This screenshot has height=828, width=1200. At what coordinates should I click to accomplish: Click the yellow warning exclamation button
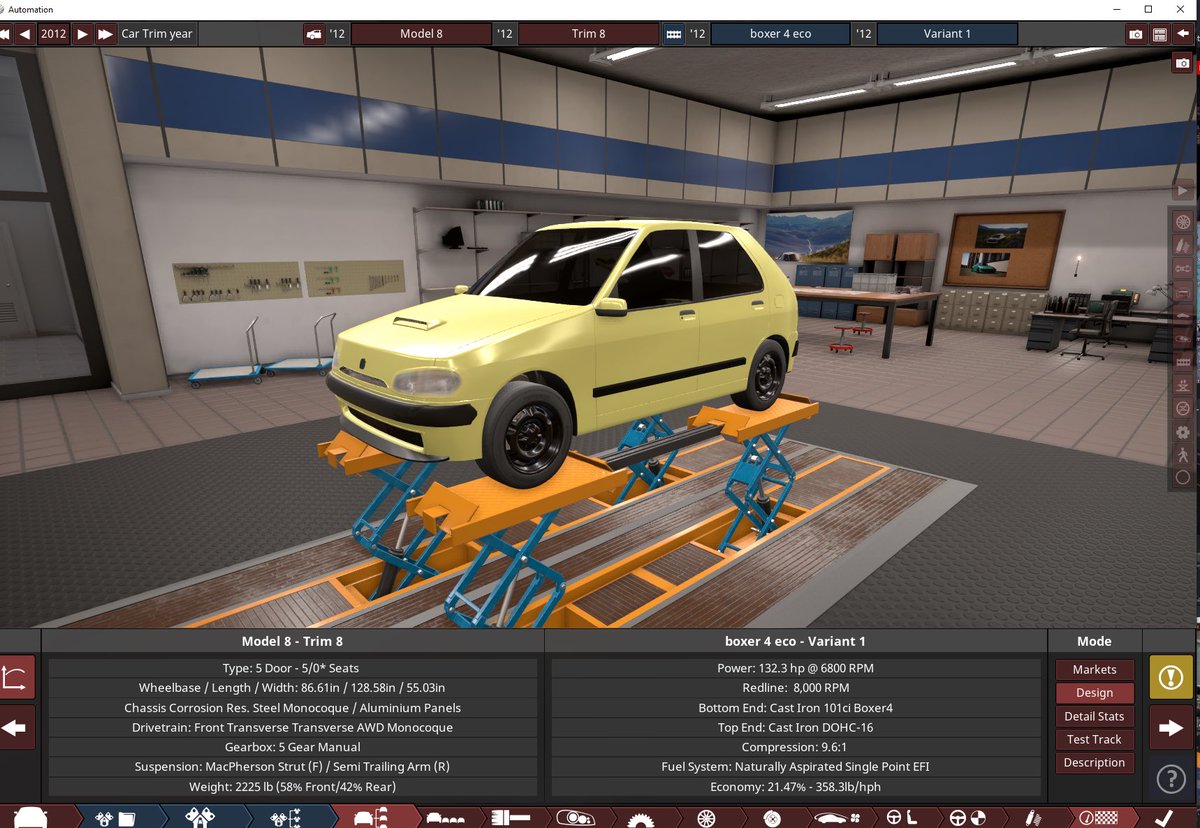[x=1170, y=677]
